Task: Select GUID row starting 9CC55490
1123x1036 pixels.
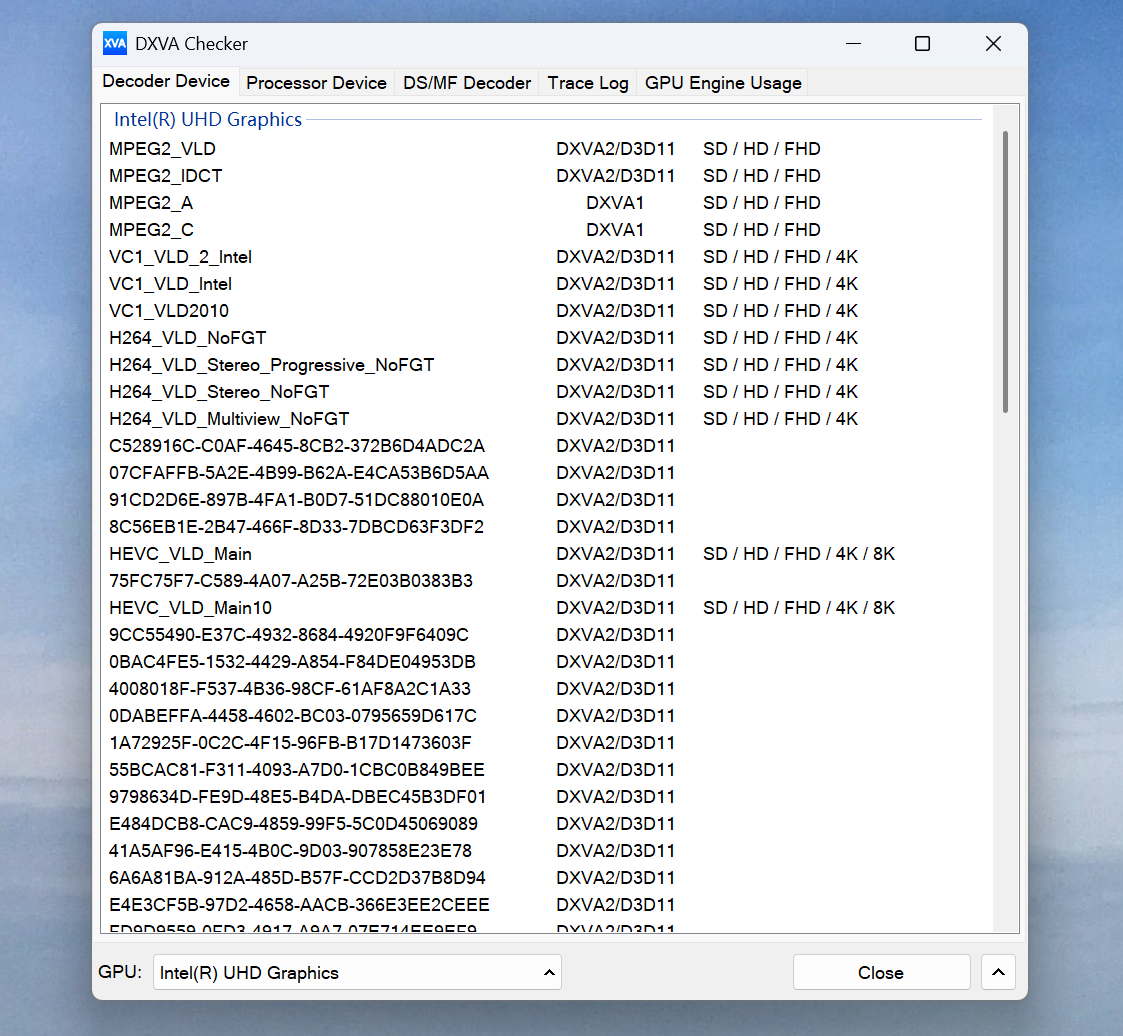Action: point(546,635)
